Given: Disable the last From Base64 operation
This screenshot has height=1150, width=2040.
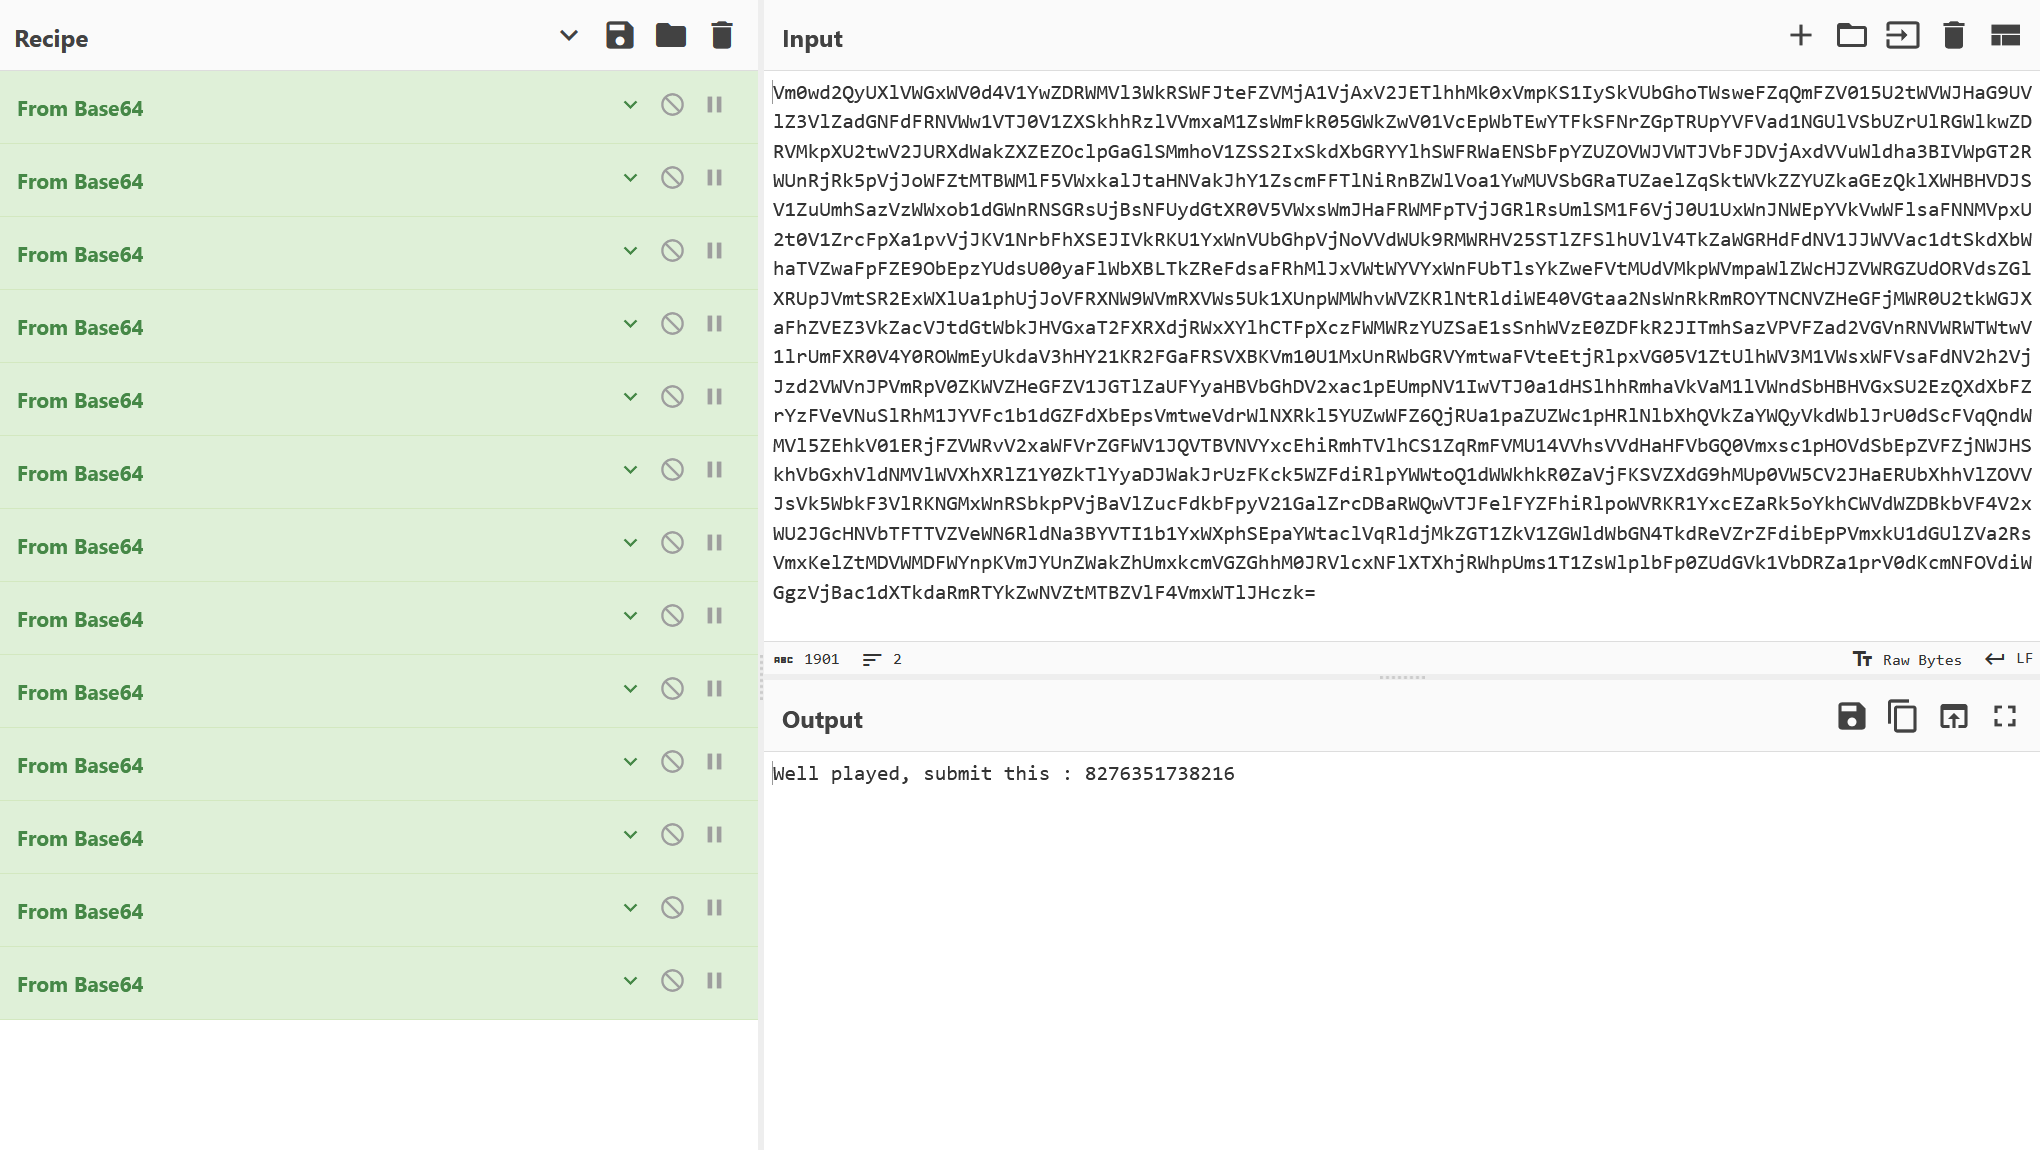Looking at the screenshot, I should (x=672, y=980).
